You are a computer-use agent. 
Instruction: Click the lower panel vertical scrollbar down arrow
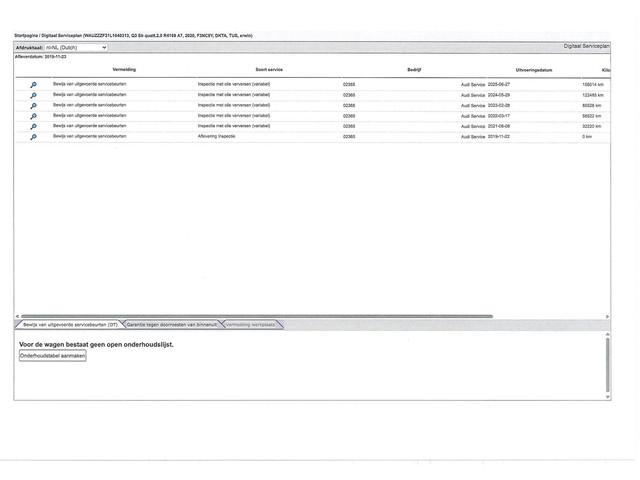[x=607, y=397]
